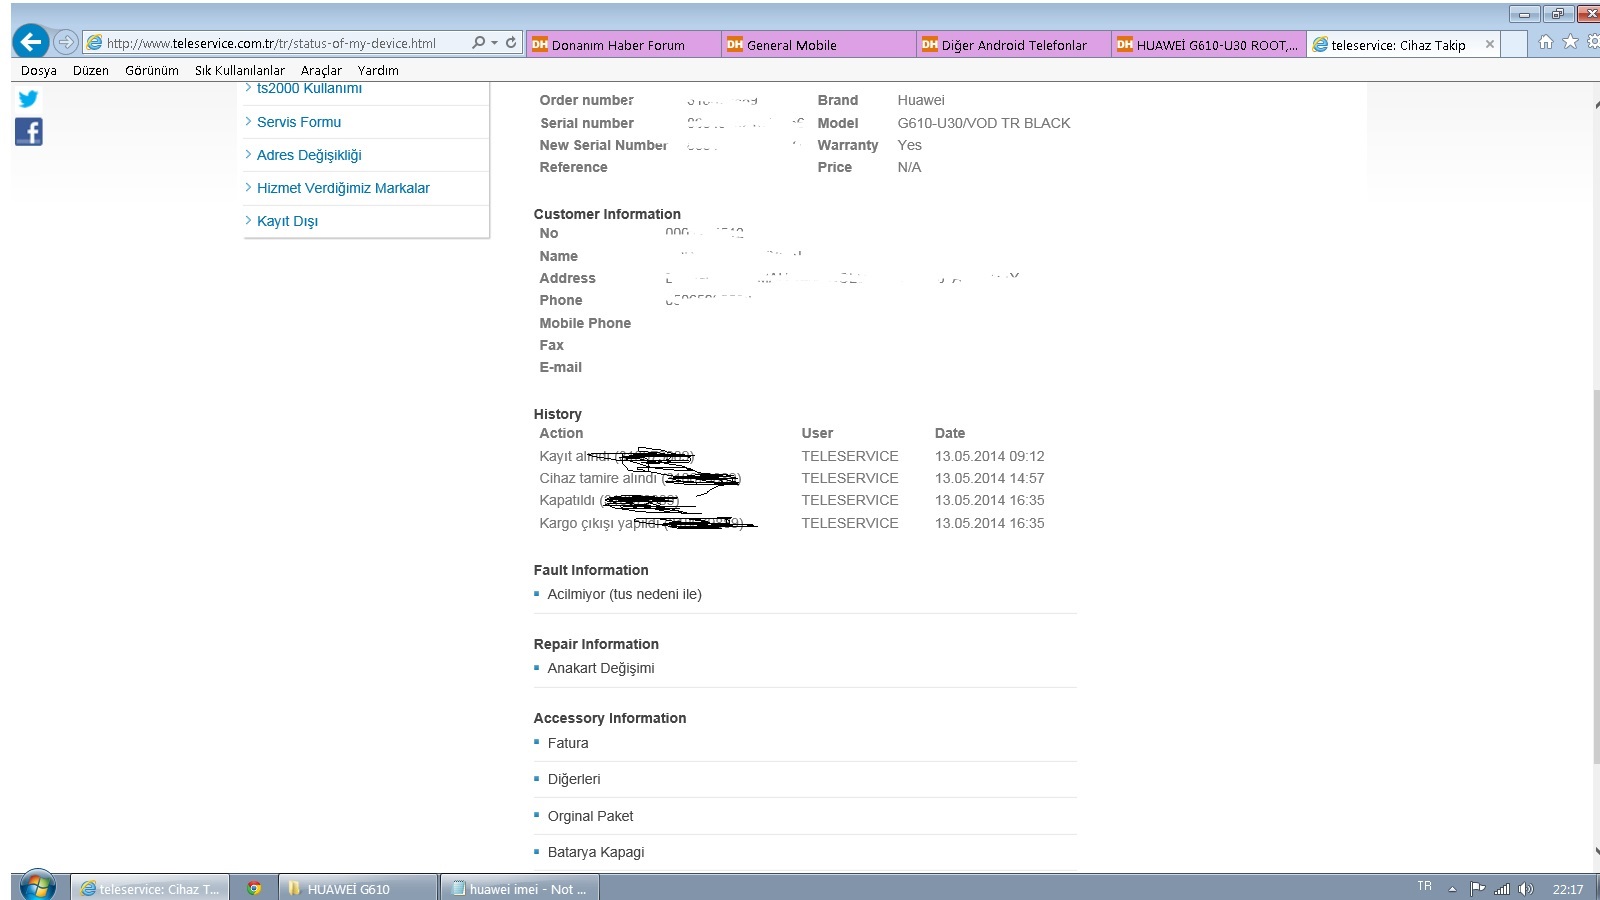
Task: Open the ts2000 Kullanımı link
Action: (x=309, y=88)
